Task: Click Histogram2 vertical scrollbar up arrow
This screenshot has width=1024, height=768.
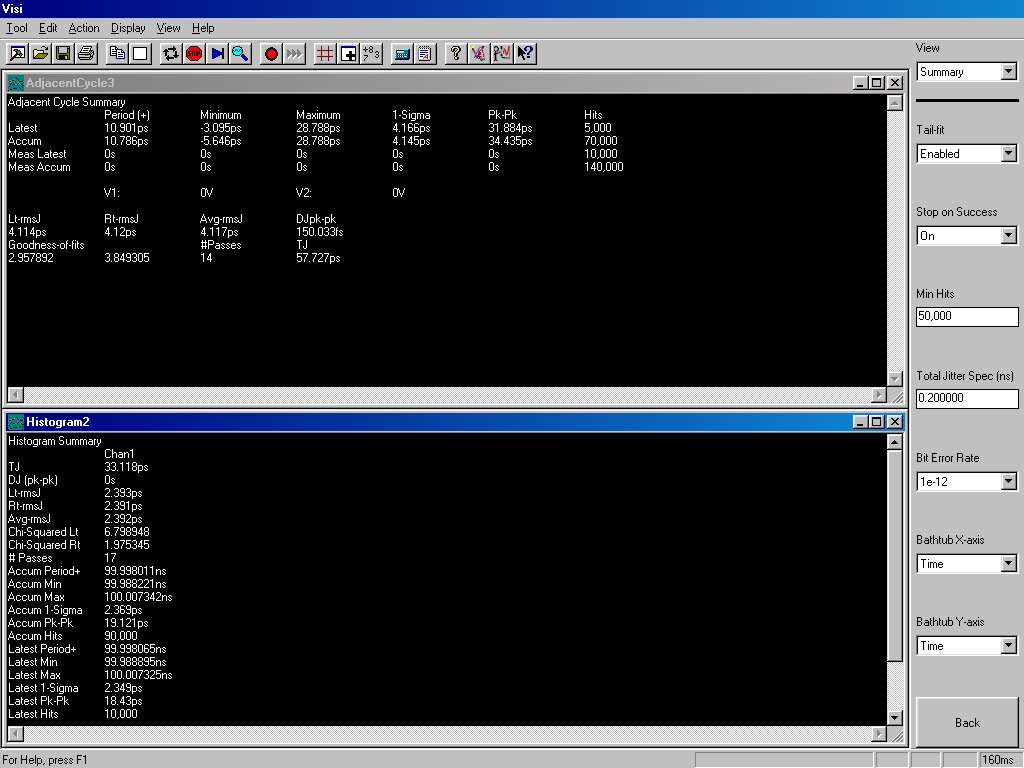Action: (895, 442)
